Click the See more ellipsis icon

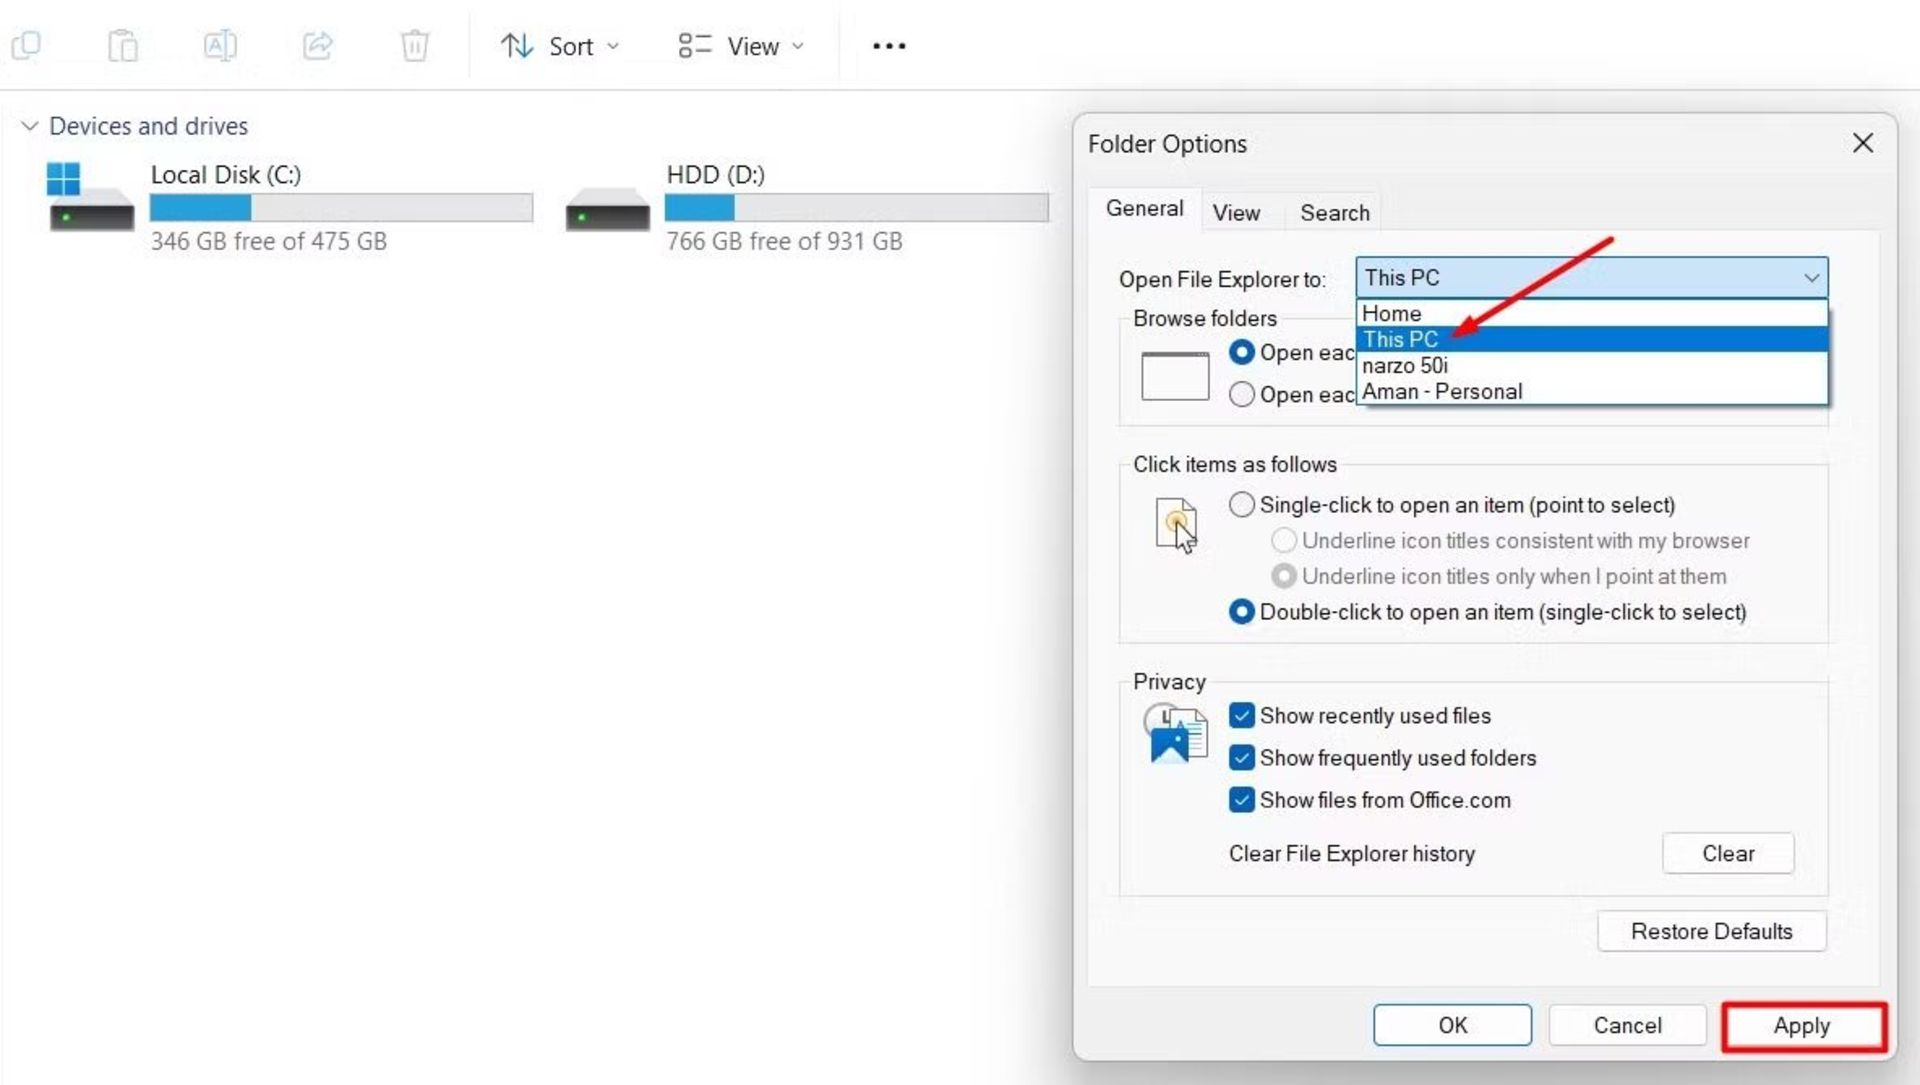[x=889, y=46]
